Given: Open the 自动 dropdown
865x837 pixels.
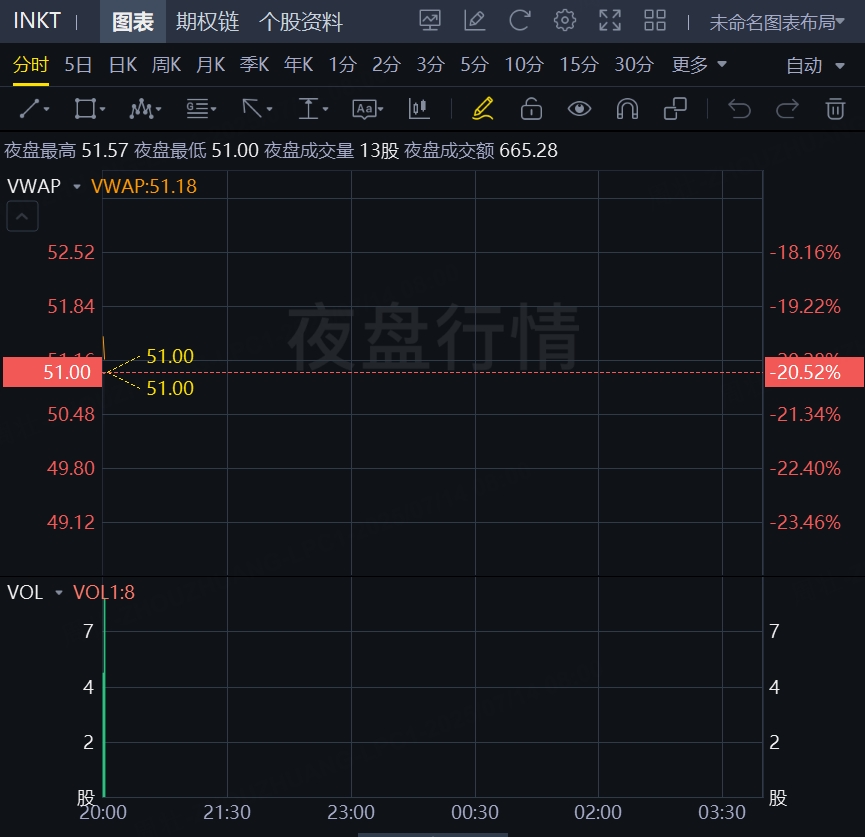Looking at the screenshot, I should click(815, 66).
